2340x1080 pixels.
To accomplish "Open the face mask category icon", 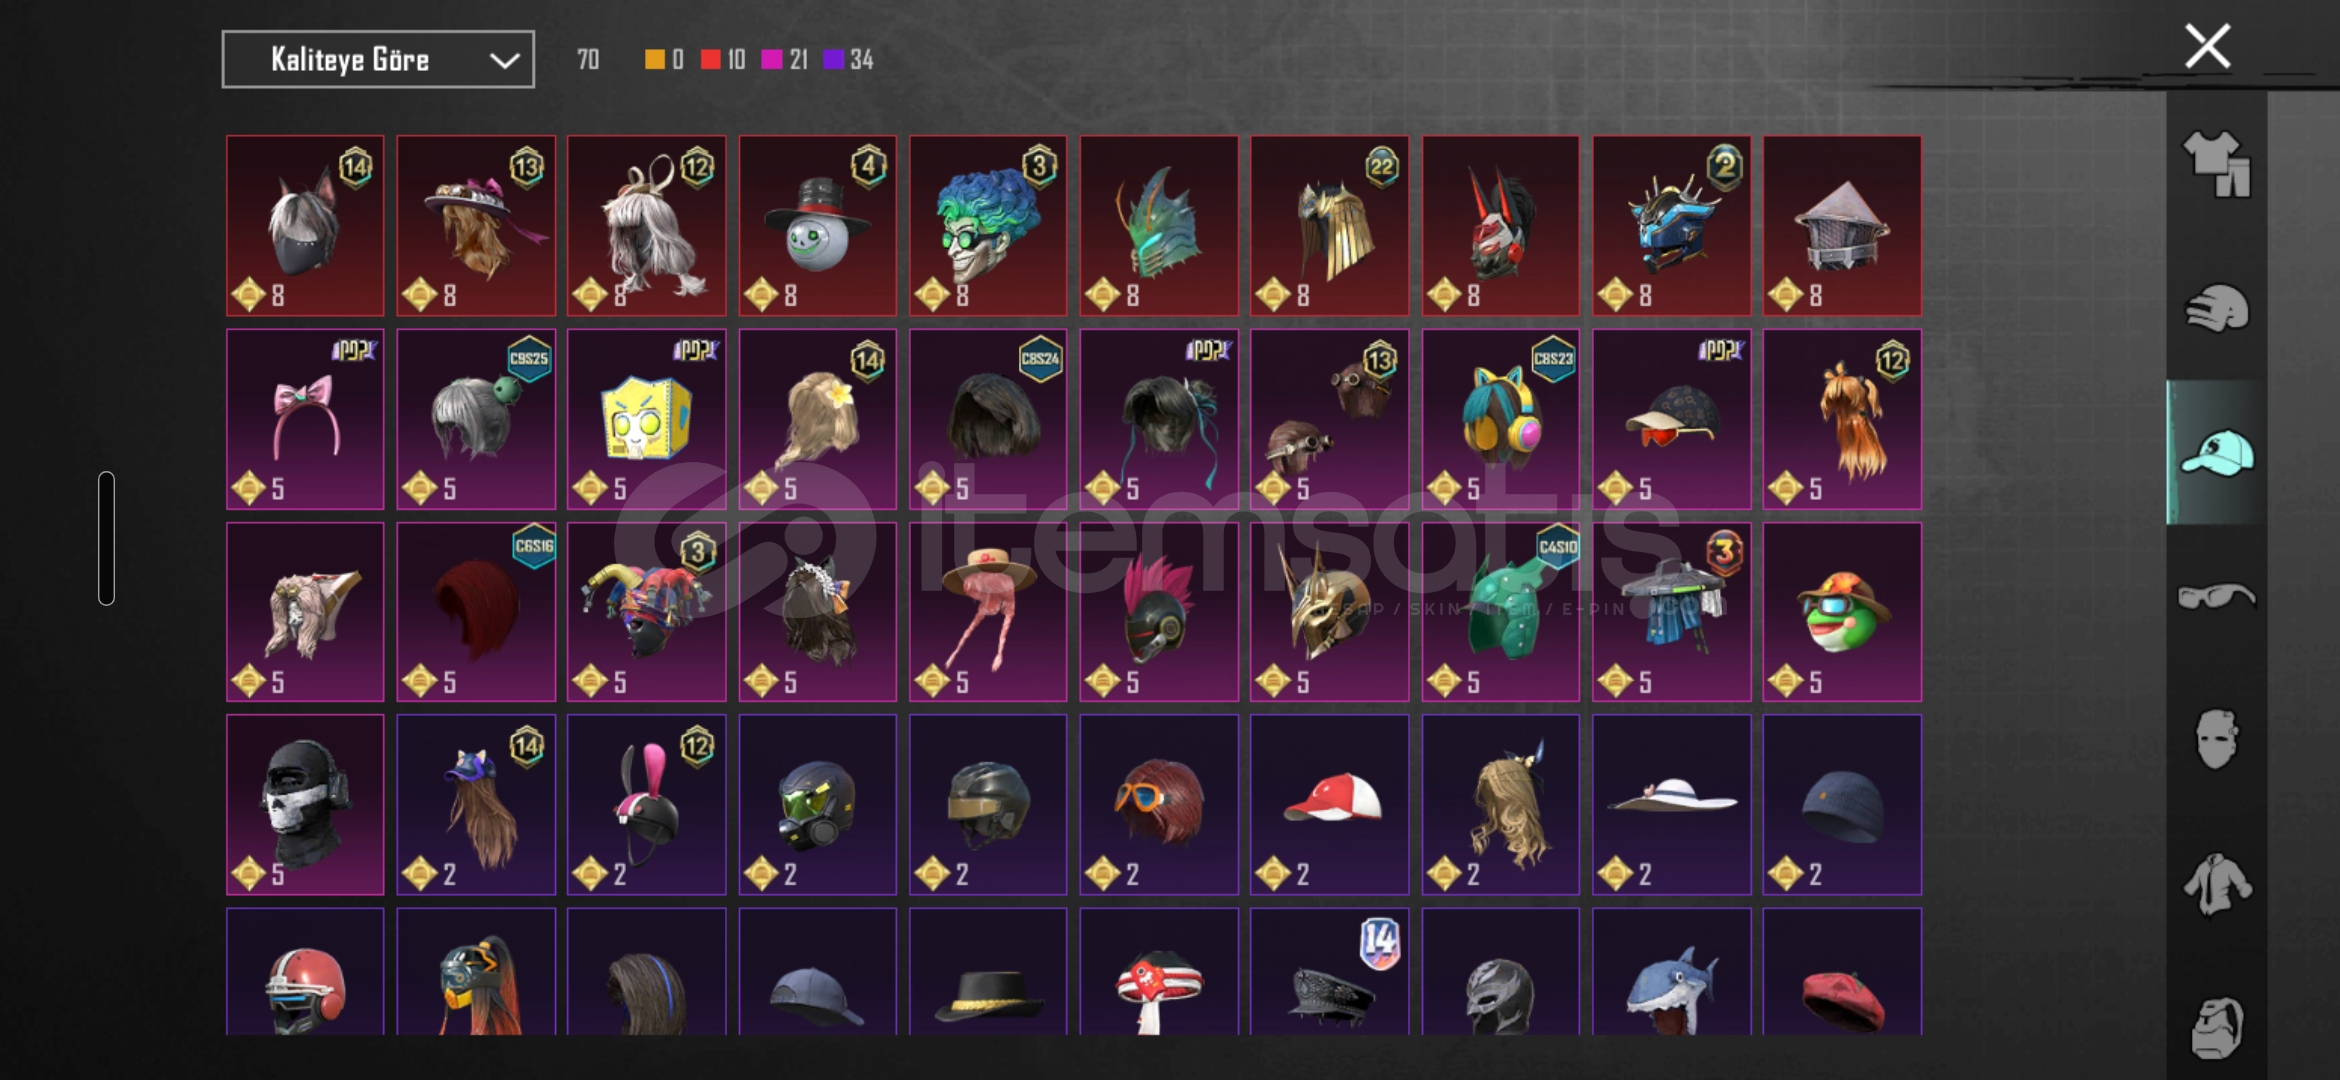I will click(2216, 739).
